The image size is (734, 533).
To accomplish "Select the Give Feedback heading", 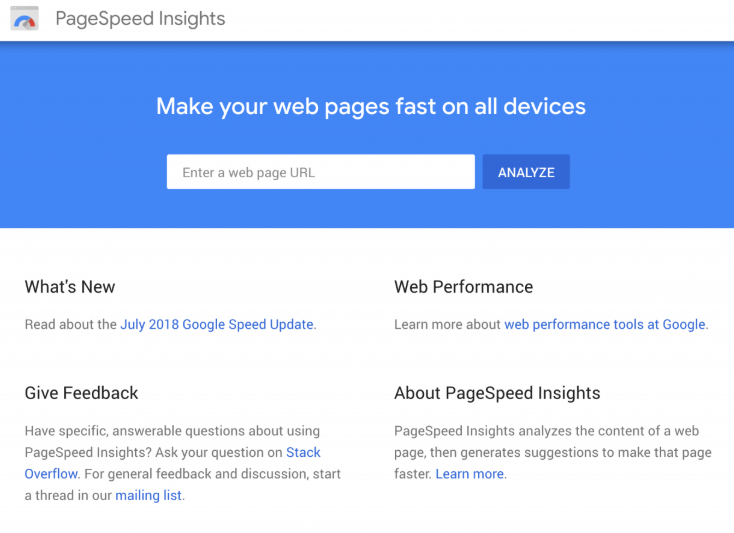I will [81, 393].
